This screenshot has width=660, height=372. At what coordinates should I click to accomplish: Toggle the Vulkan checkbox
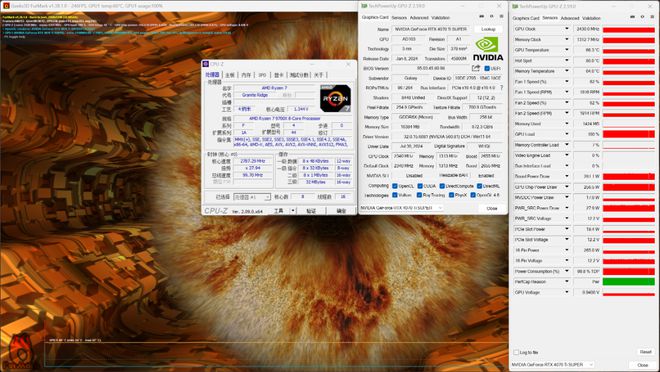click(395, 195)
